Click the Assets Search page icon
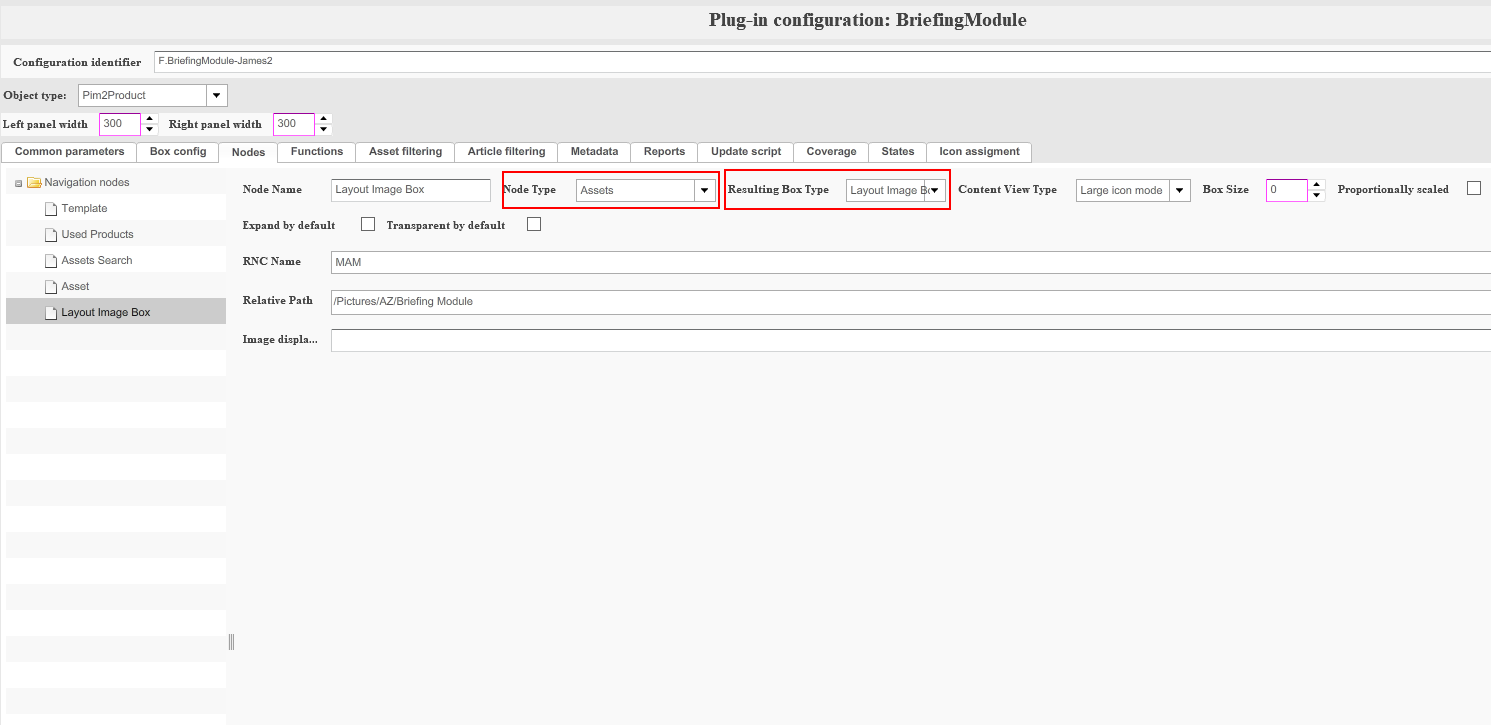This screenshot has height=725, width=1491. pos(52,261)
